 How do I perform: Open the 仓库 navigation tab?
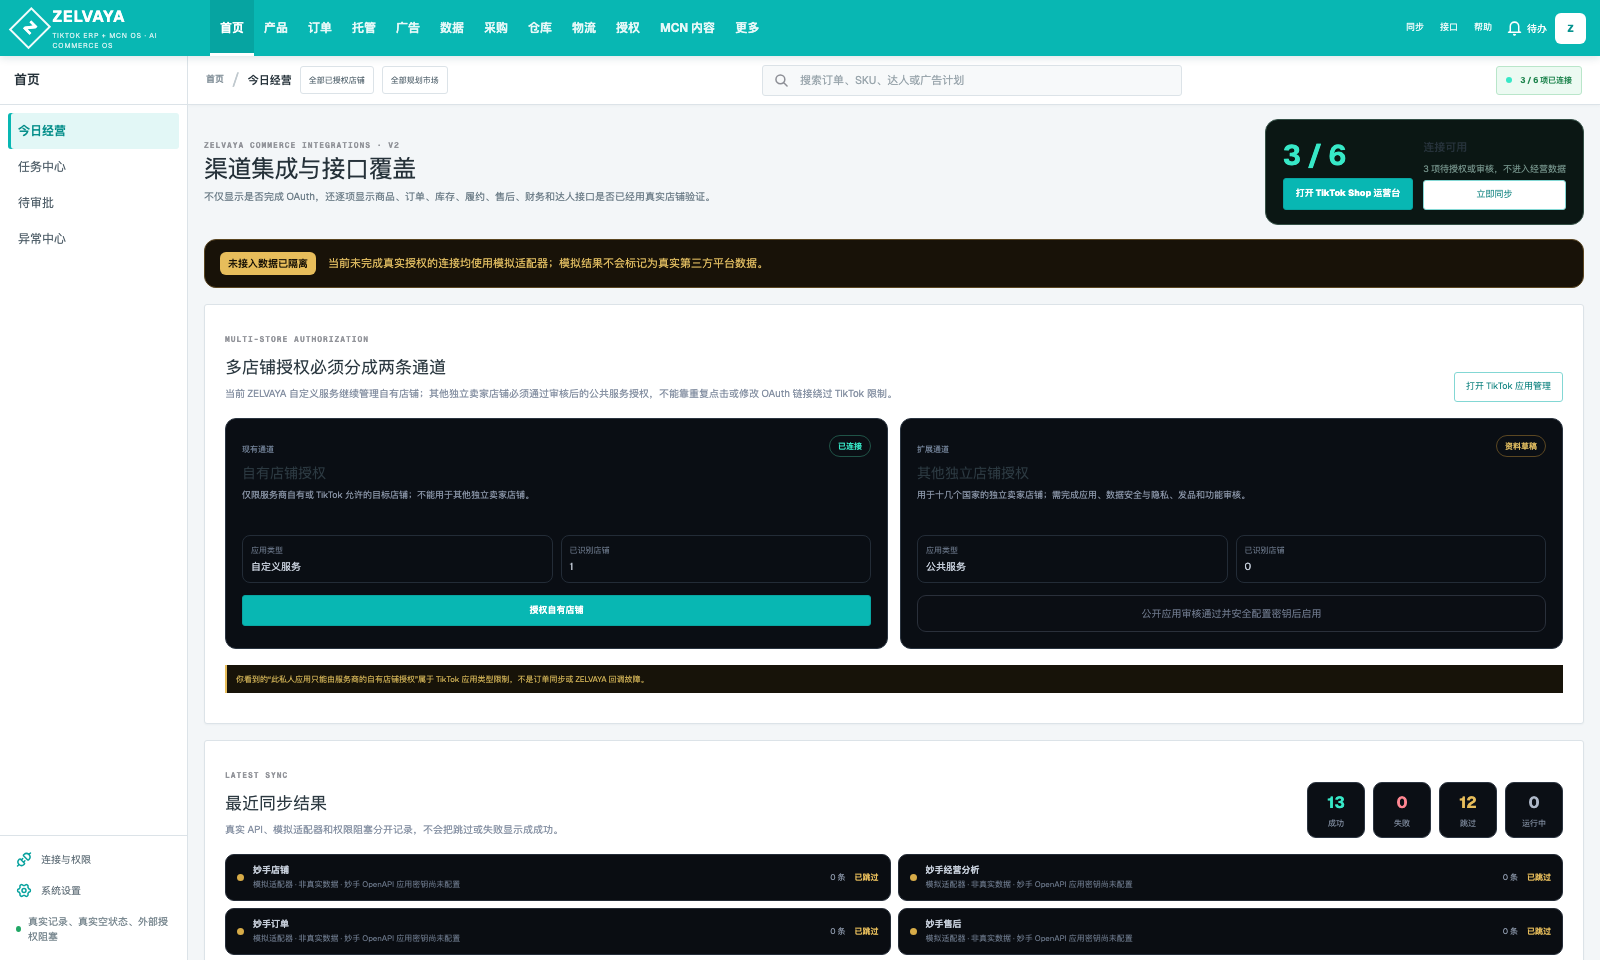[540, 28]
